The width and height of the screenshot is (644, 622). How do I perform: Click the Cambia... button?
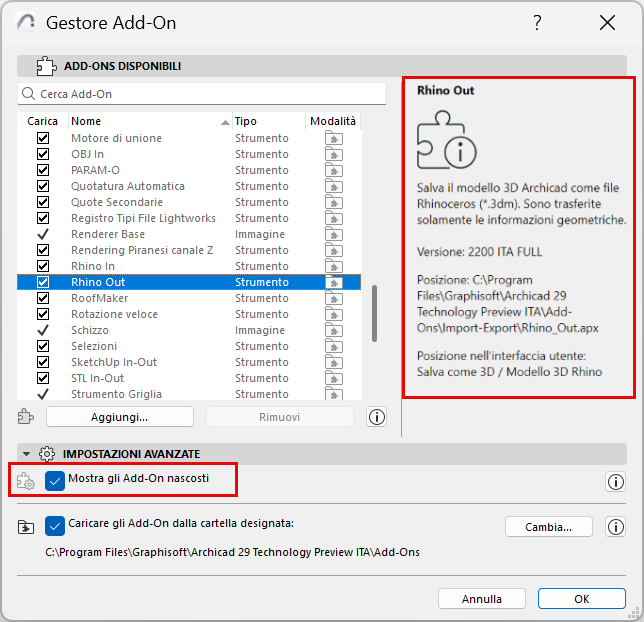coord(549,527)
